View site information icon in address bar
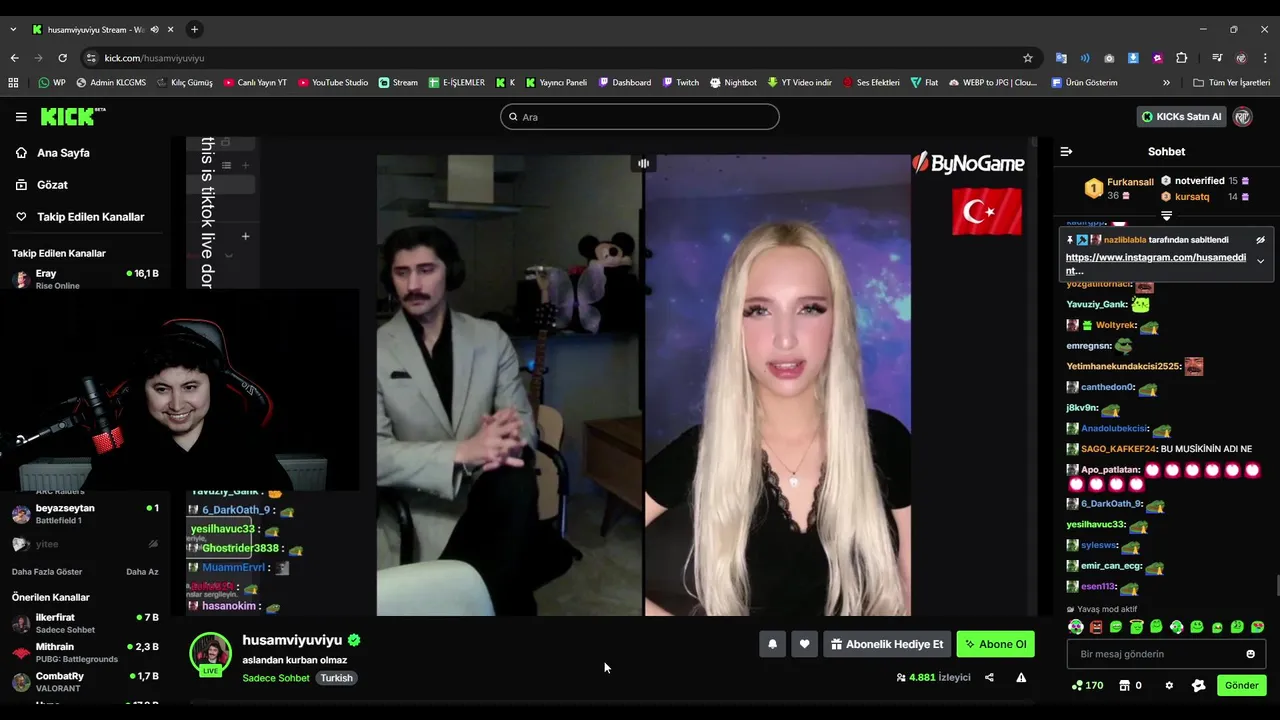Image resolution: width=1280 pixels, height=720 pixels. [x=91, y=58]
